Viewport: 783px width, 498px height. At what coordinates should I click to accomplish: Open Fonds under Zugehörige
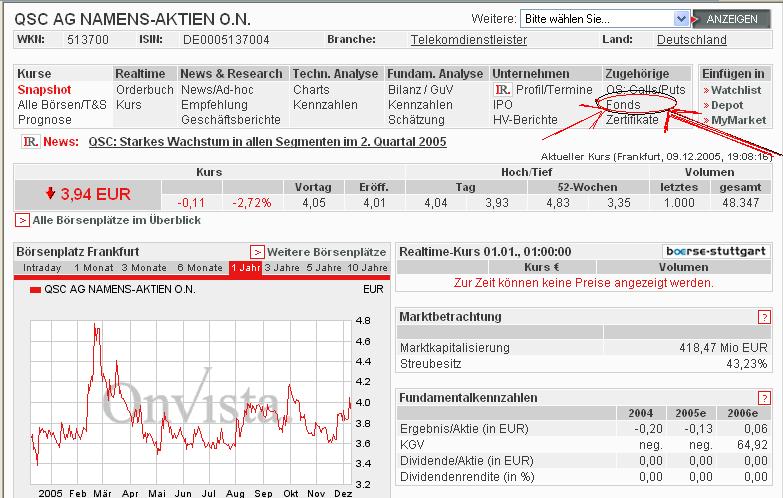coord(623,105)
